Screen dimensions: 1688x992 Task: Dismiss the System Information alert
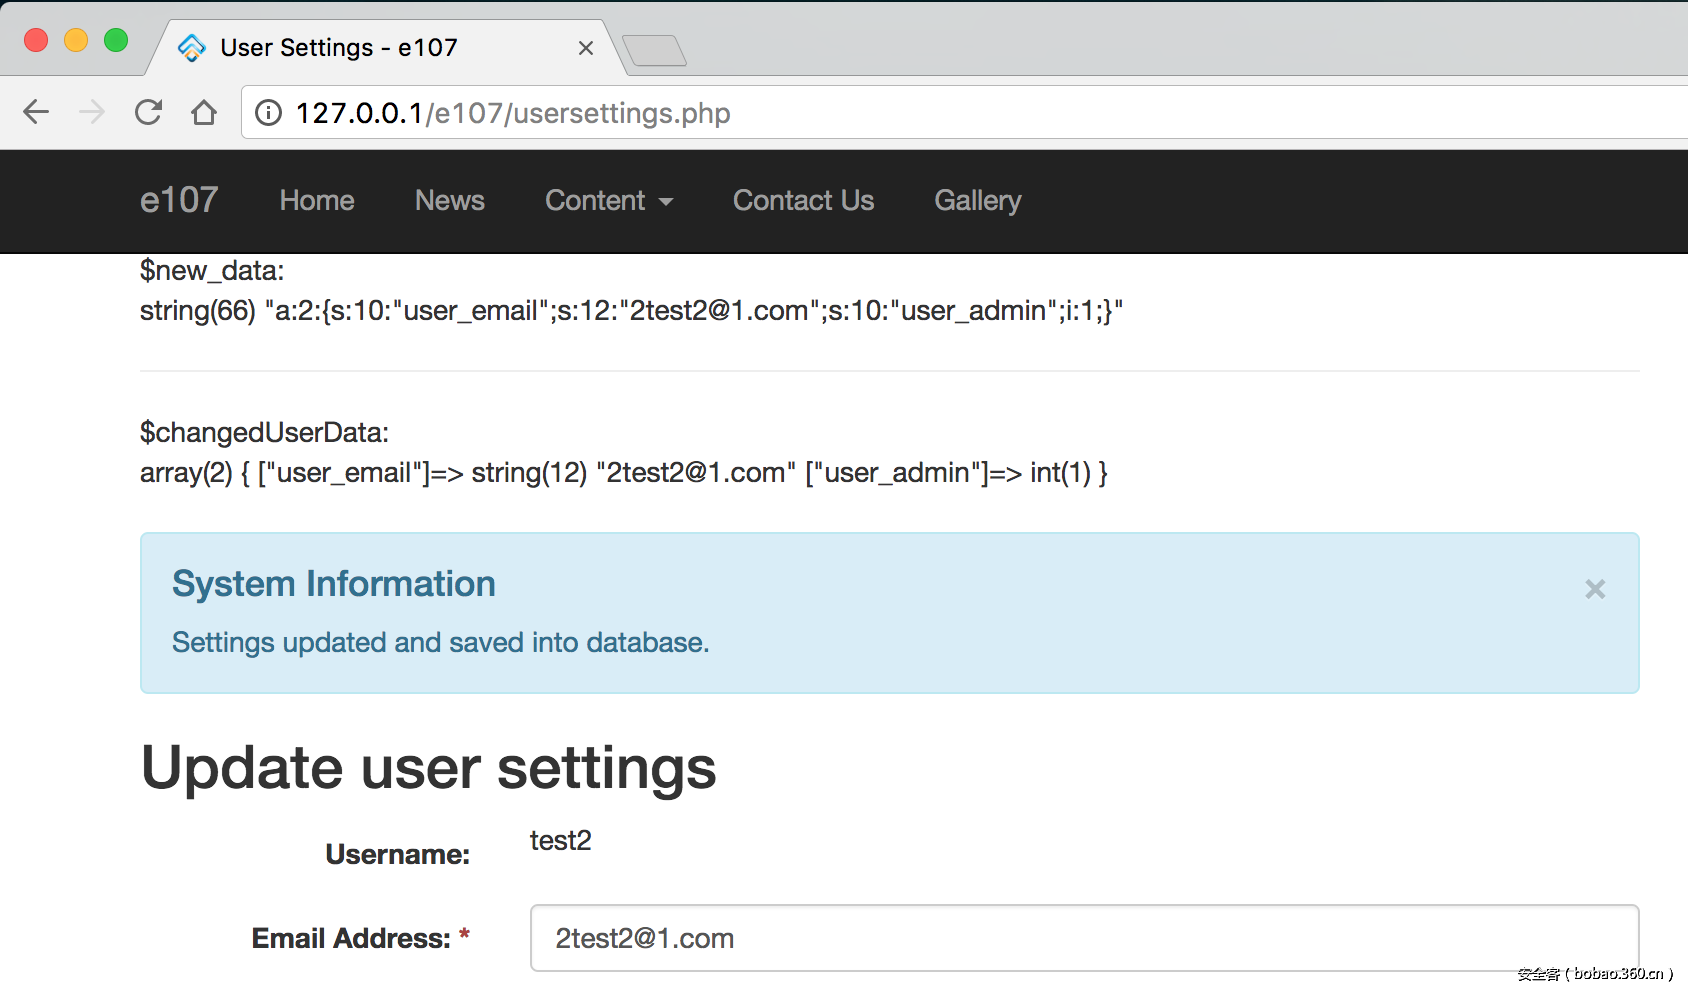coord(1595,589)
